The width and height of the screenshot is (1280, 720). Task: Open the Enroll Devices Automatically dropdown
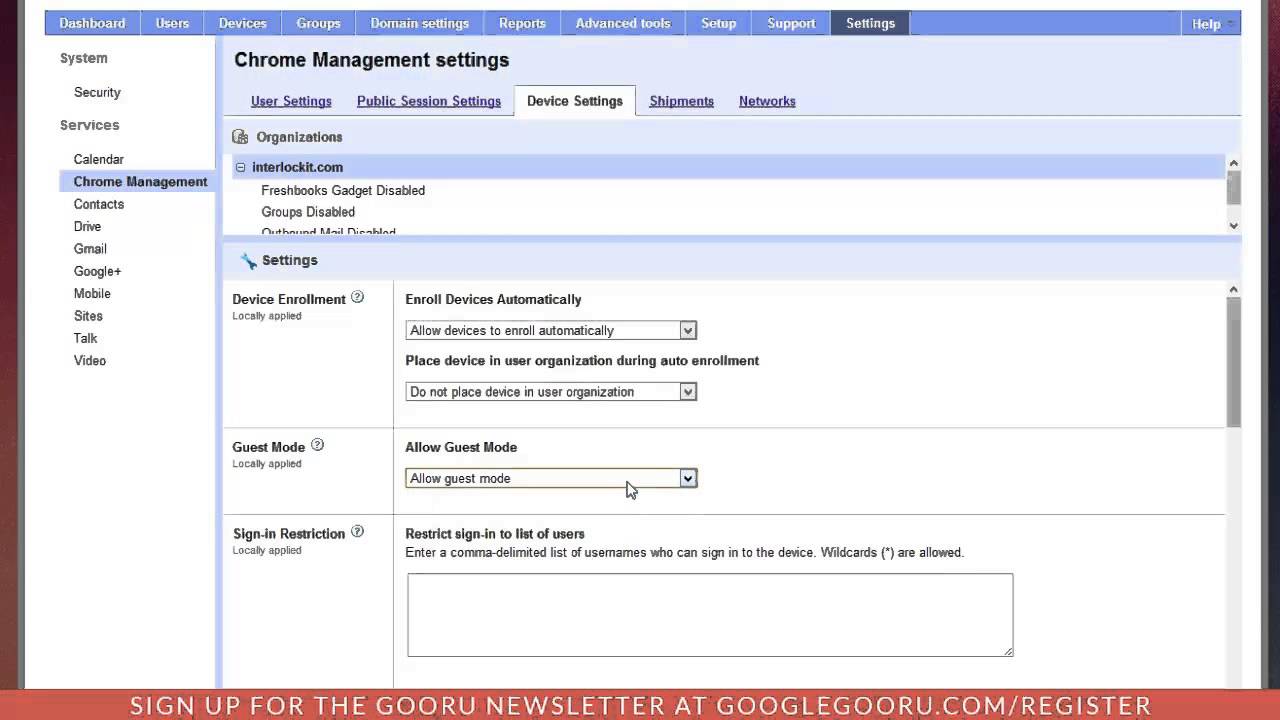tap(551, 330)
